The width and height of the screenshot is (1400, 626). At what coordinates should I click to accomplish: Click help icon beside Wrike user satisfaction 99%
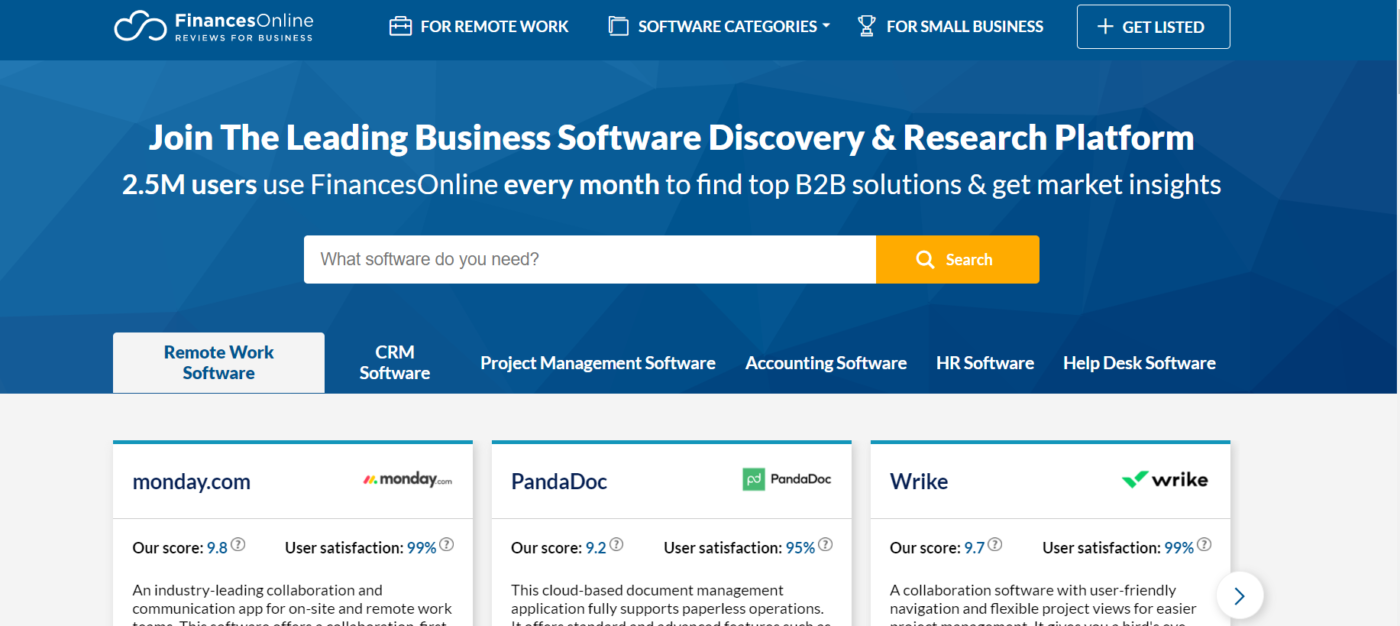tap(1204, 545)
